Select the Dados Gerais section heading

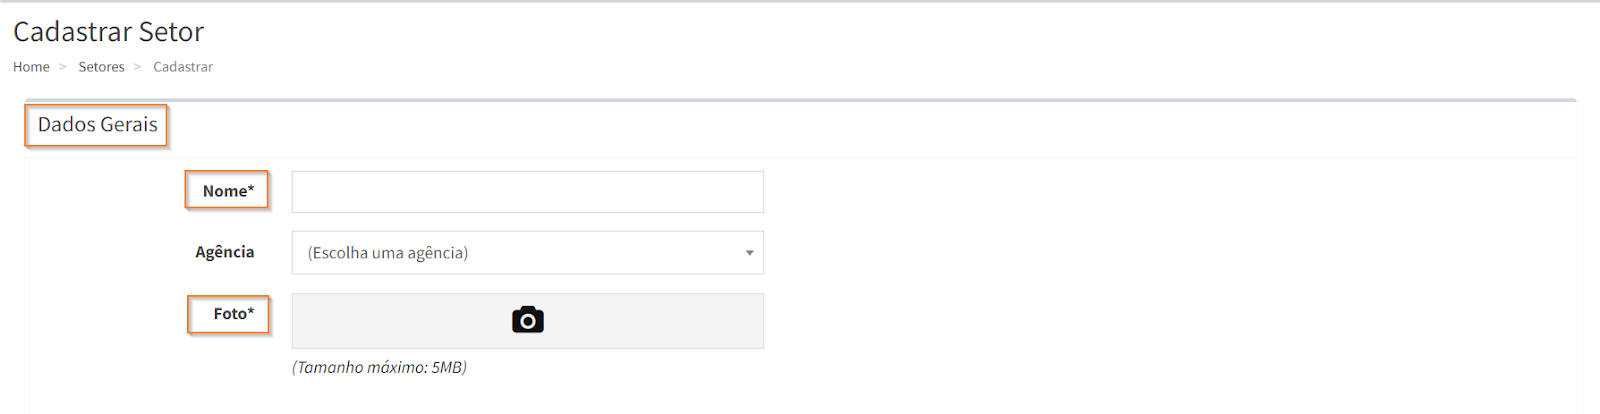pos(98,125)
